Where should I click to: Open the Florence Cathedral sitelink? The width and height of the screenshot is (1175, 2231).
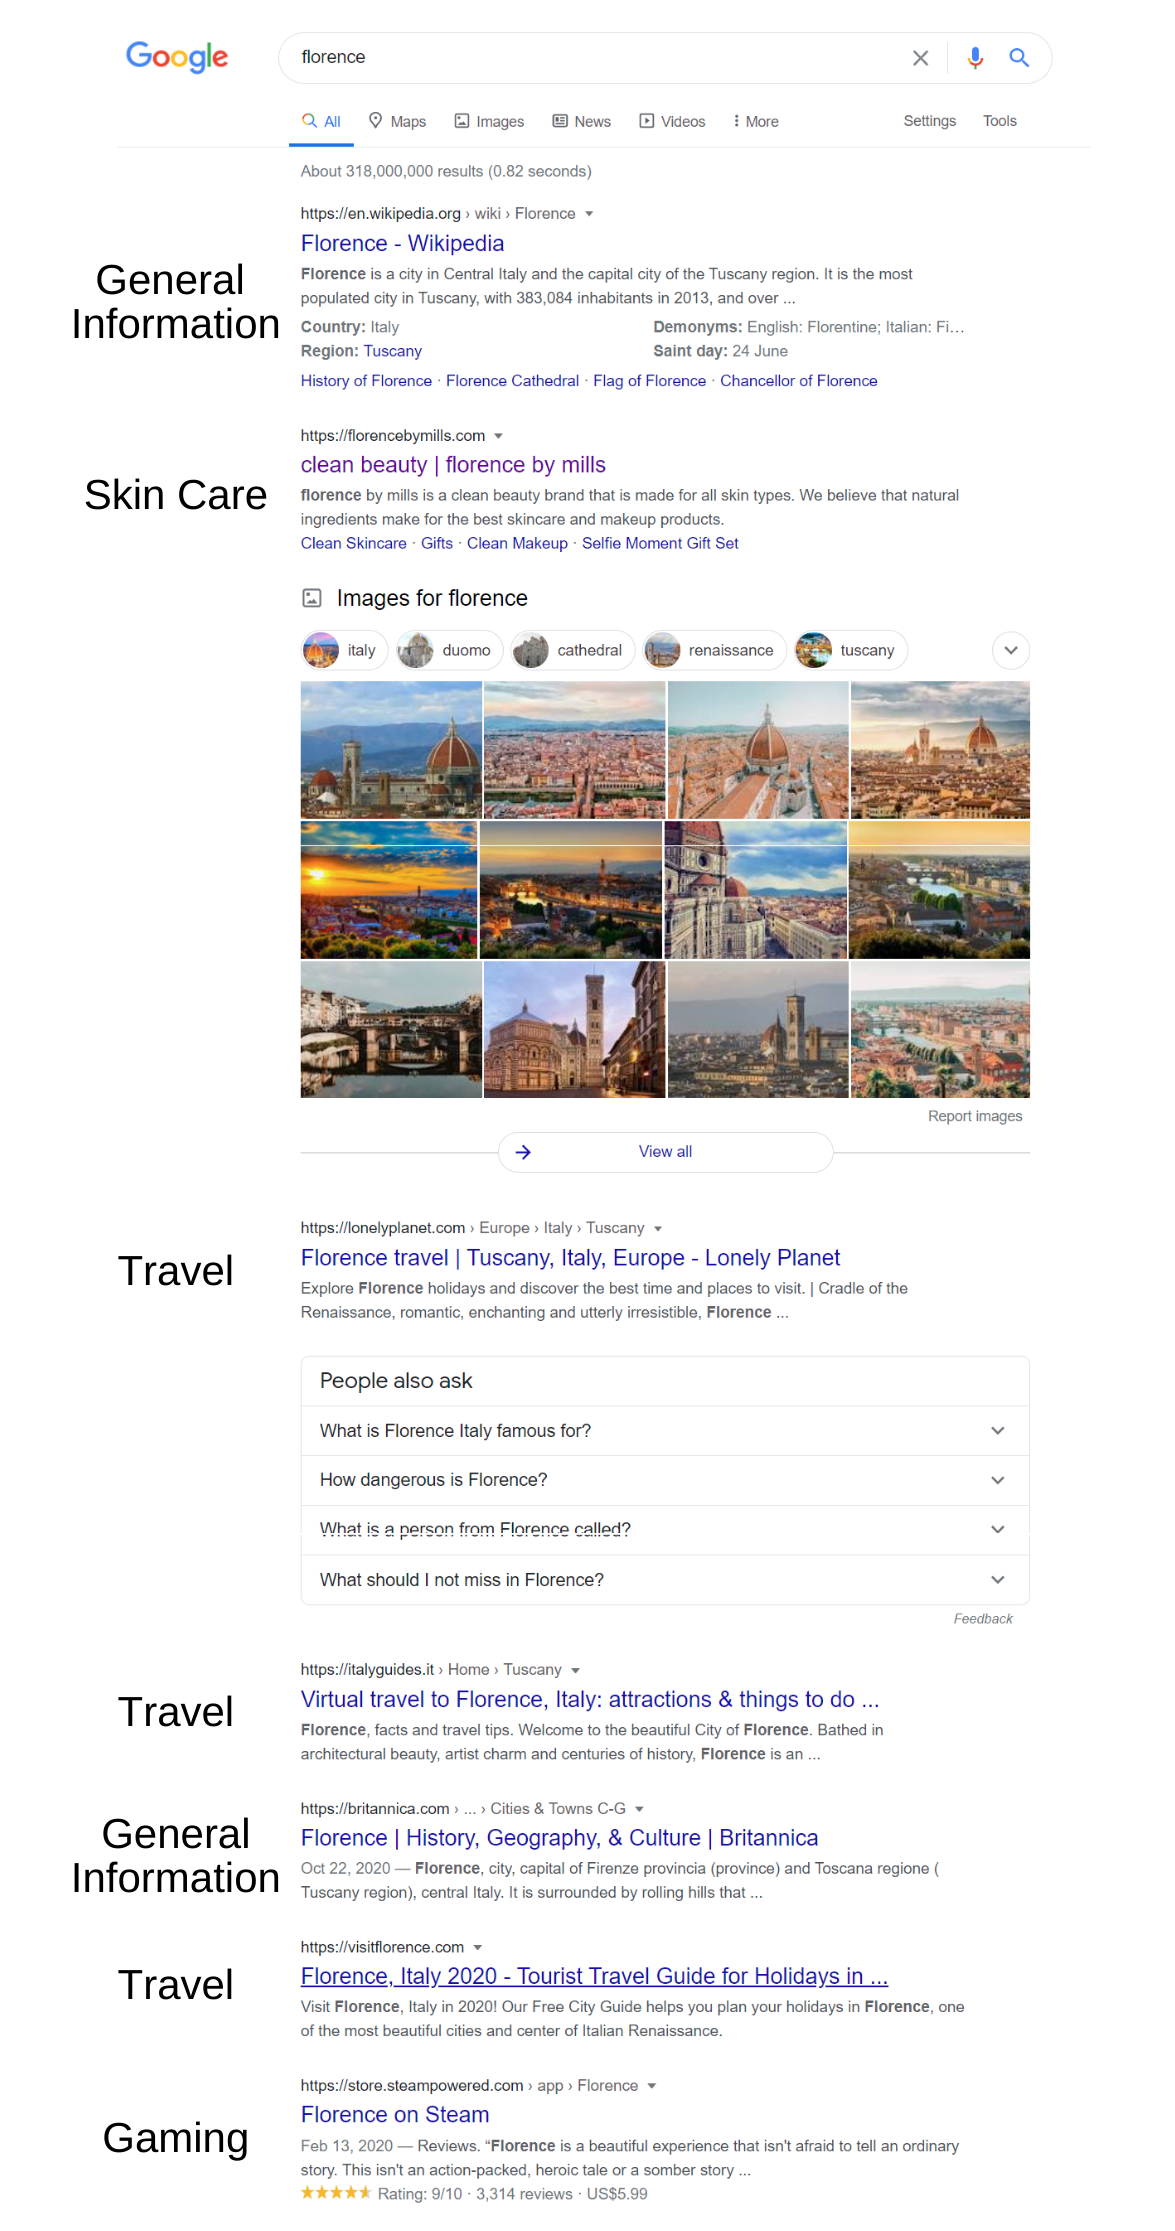[512, 381]
